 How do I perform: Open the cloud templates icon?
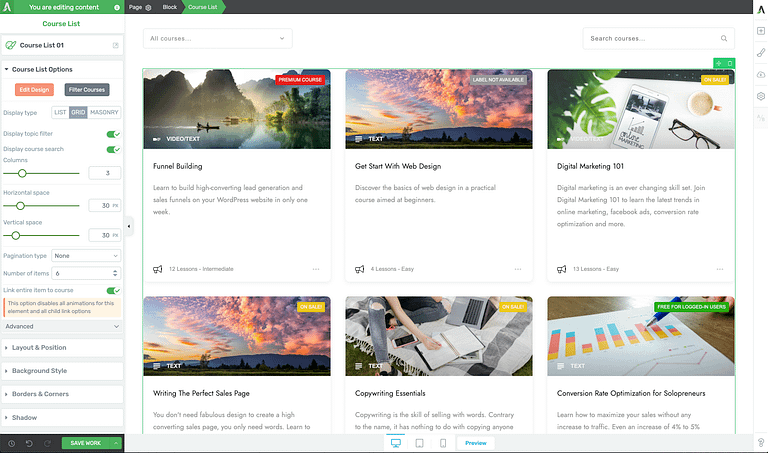tap(760, 74)
